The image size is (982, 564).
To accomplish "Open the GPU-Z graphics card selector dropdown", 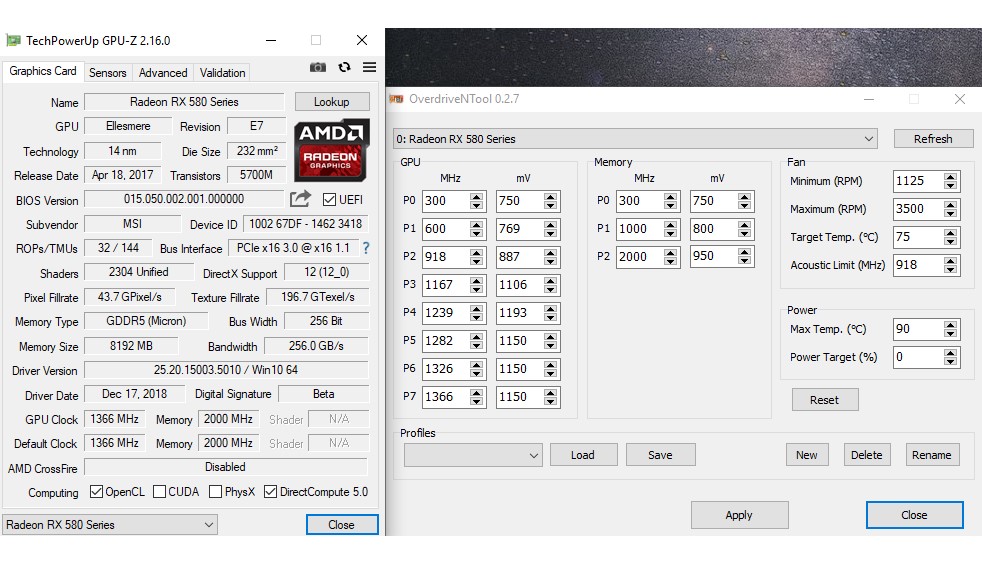I will click(x=110, y=525).
